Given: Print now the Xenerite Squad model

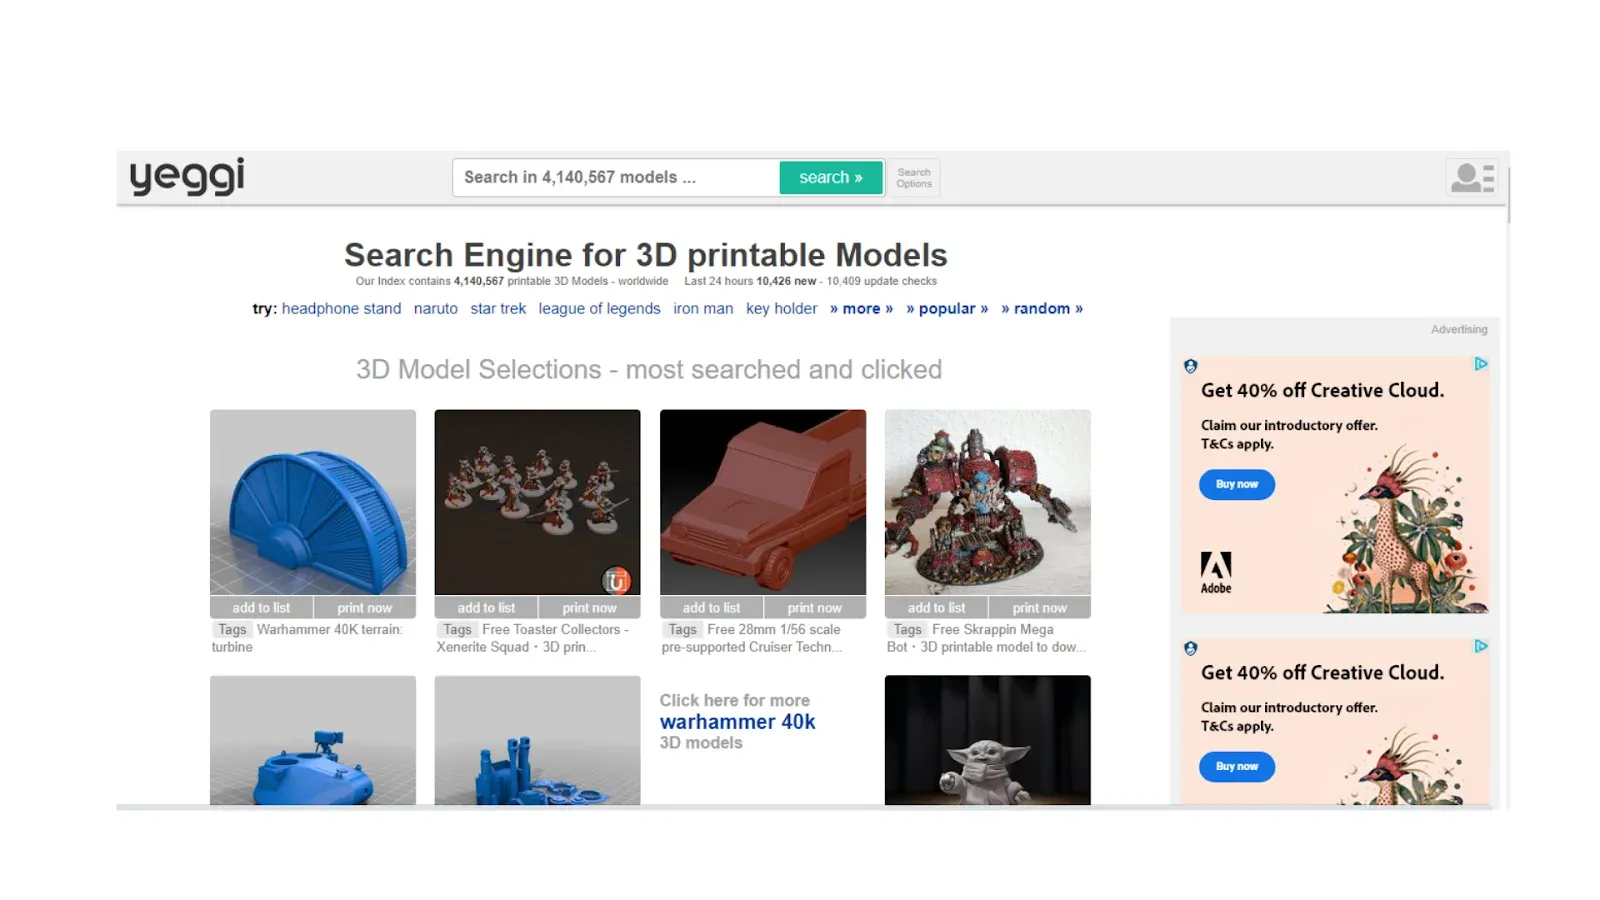Looking at the screenshot, I should tap(590, 607).
